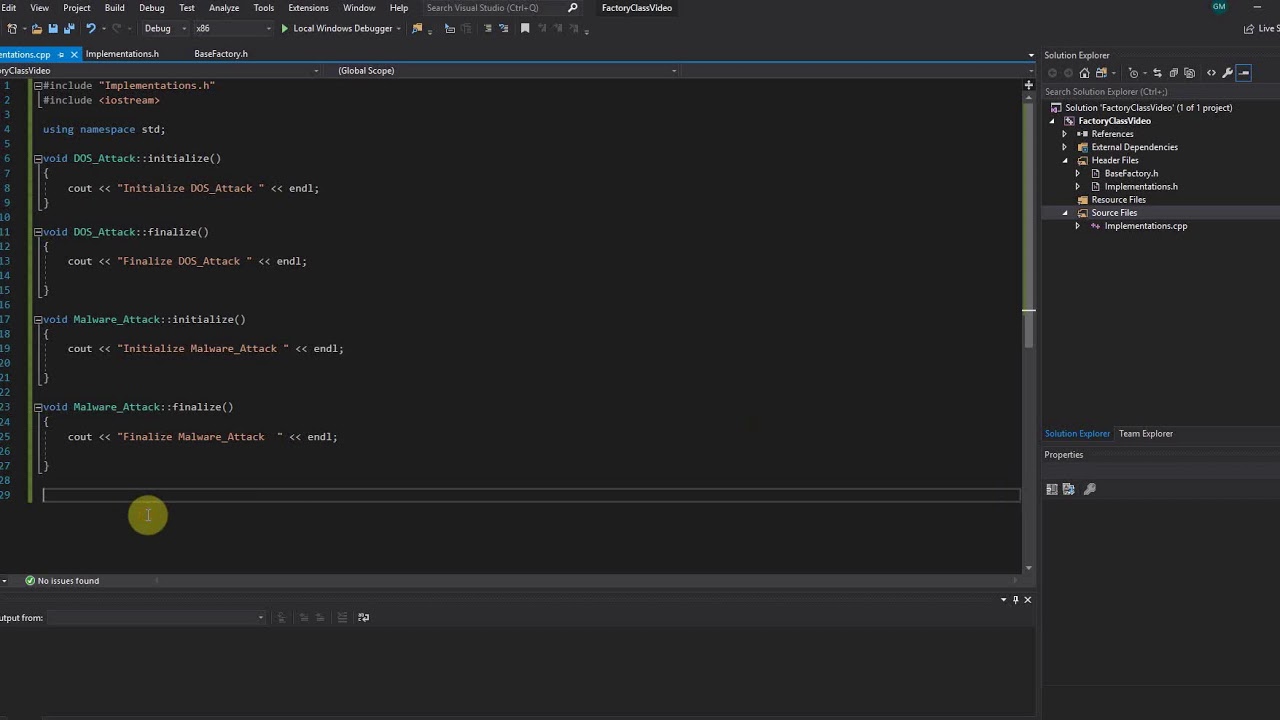Close the Output panel

click(x=1027, y=599)
